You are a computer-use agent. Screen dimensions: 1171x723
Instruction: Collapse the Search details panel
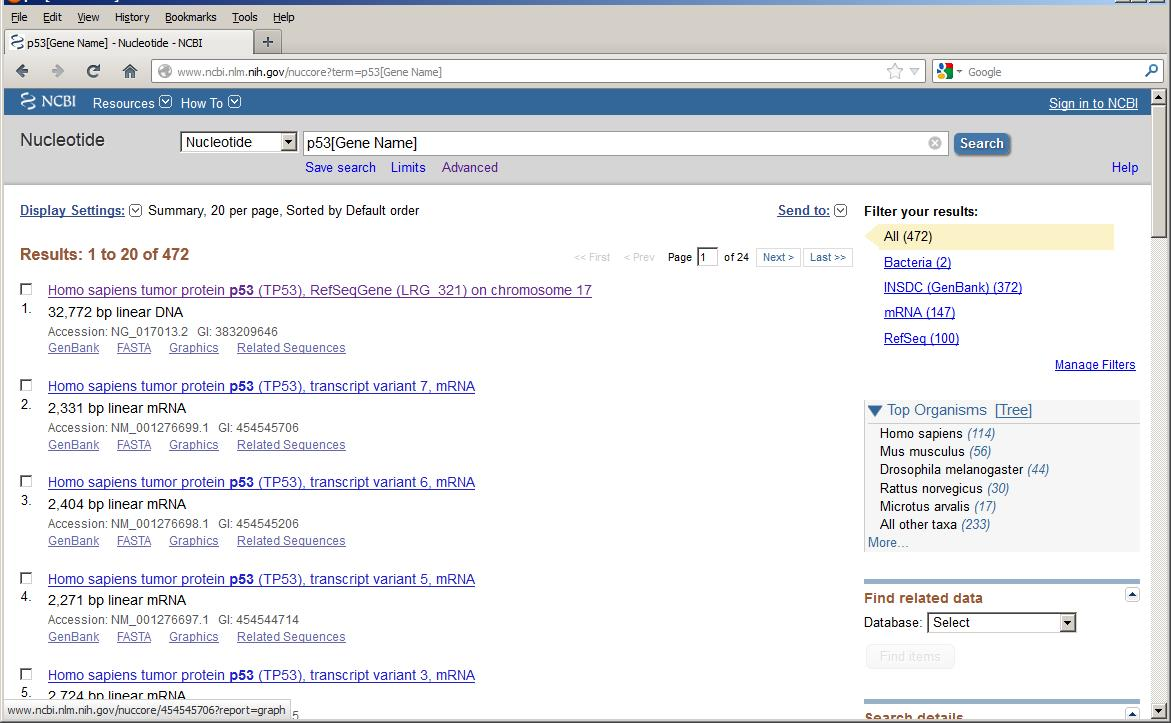click(1132, 714)
